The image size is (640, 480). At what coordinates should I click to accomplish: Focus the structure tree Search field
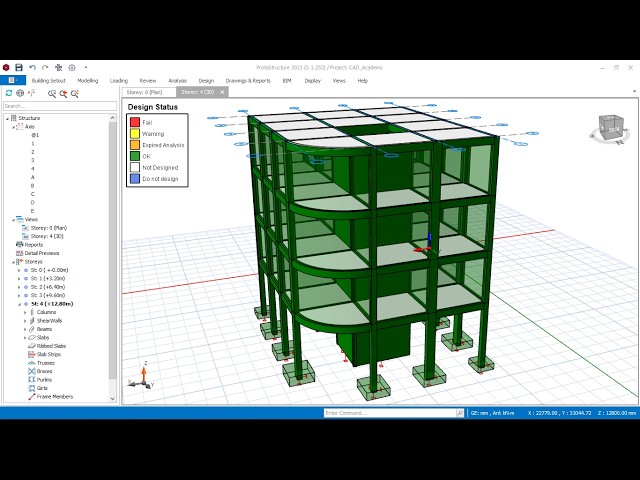tap(60, 106)
